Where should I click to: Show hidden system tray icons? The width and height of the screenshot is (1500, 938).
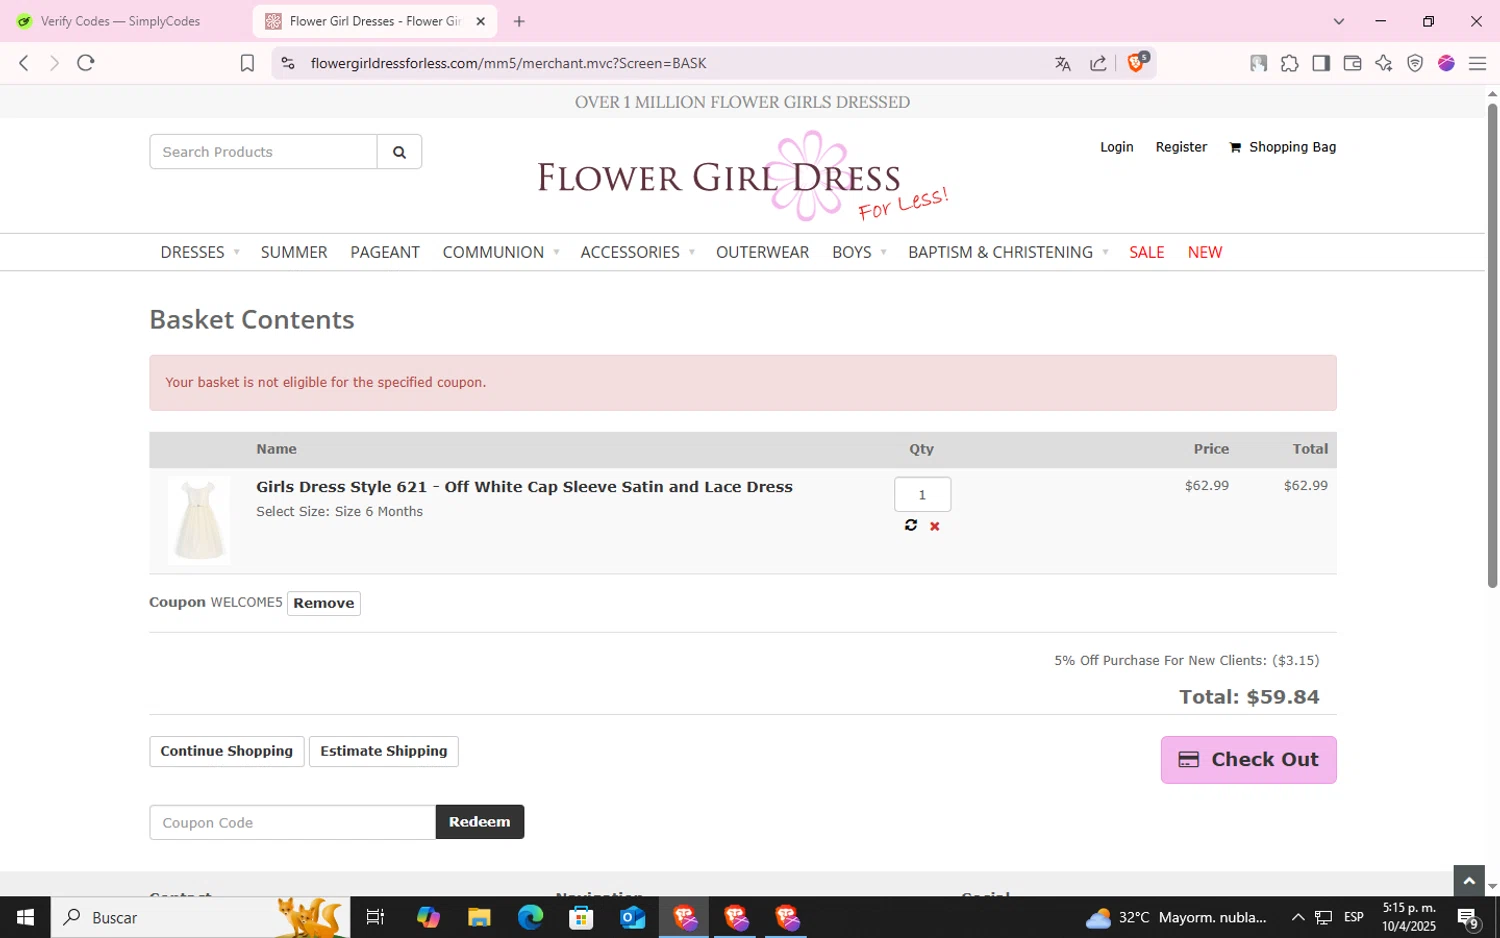(x=1298, y=917)
